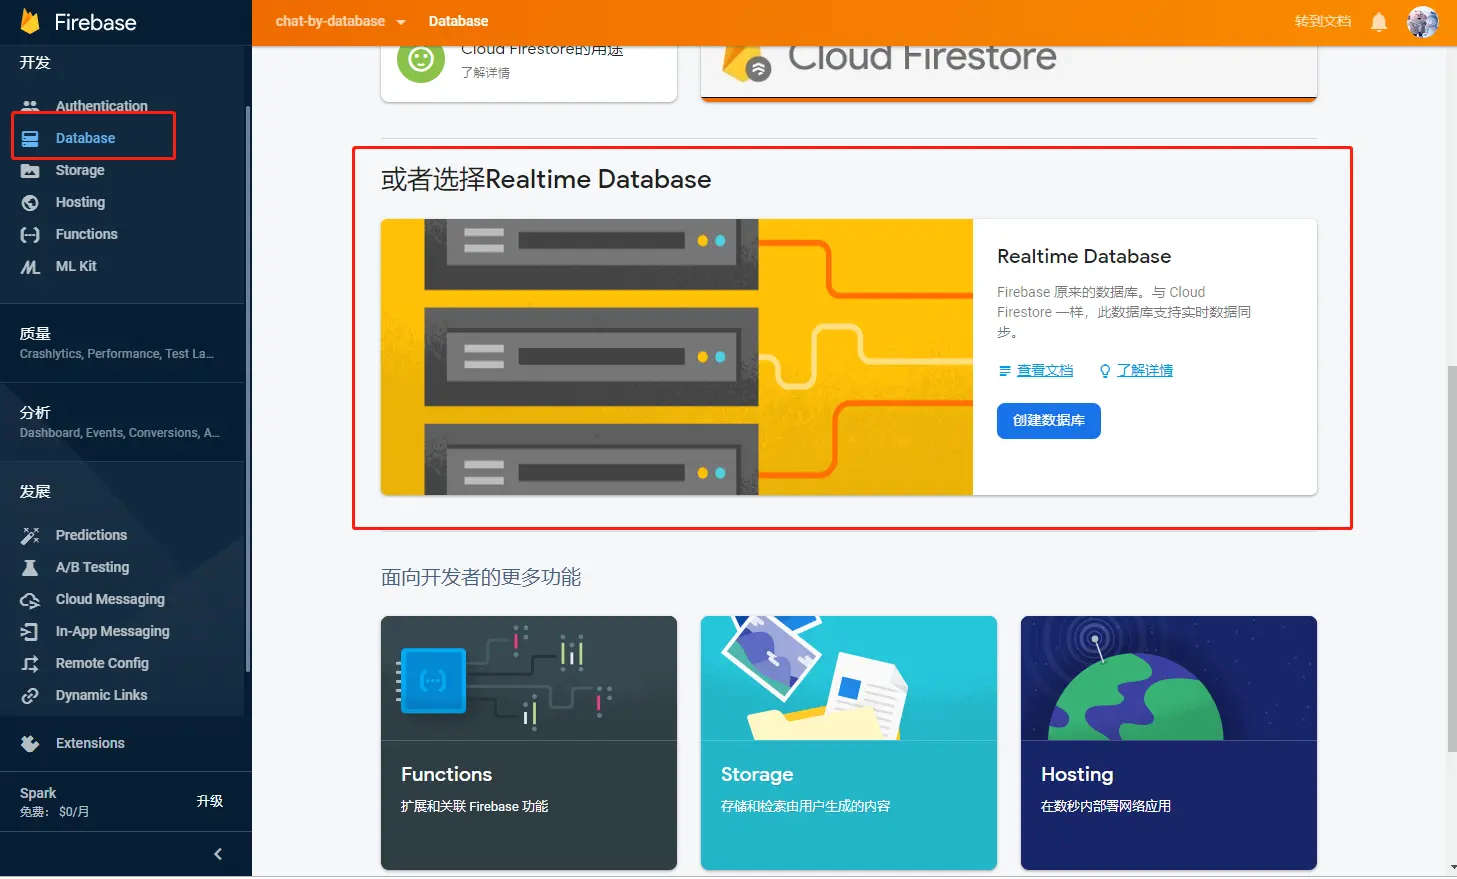The height and width of the screenshot is (879, 1457).
Task: Click 查看文档 link
Action: [x=1045, y=371]
